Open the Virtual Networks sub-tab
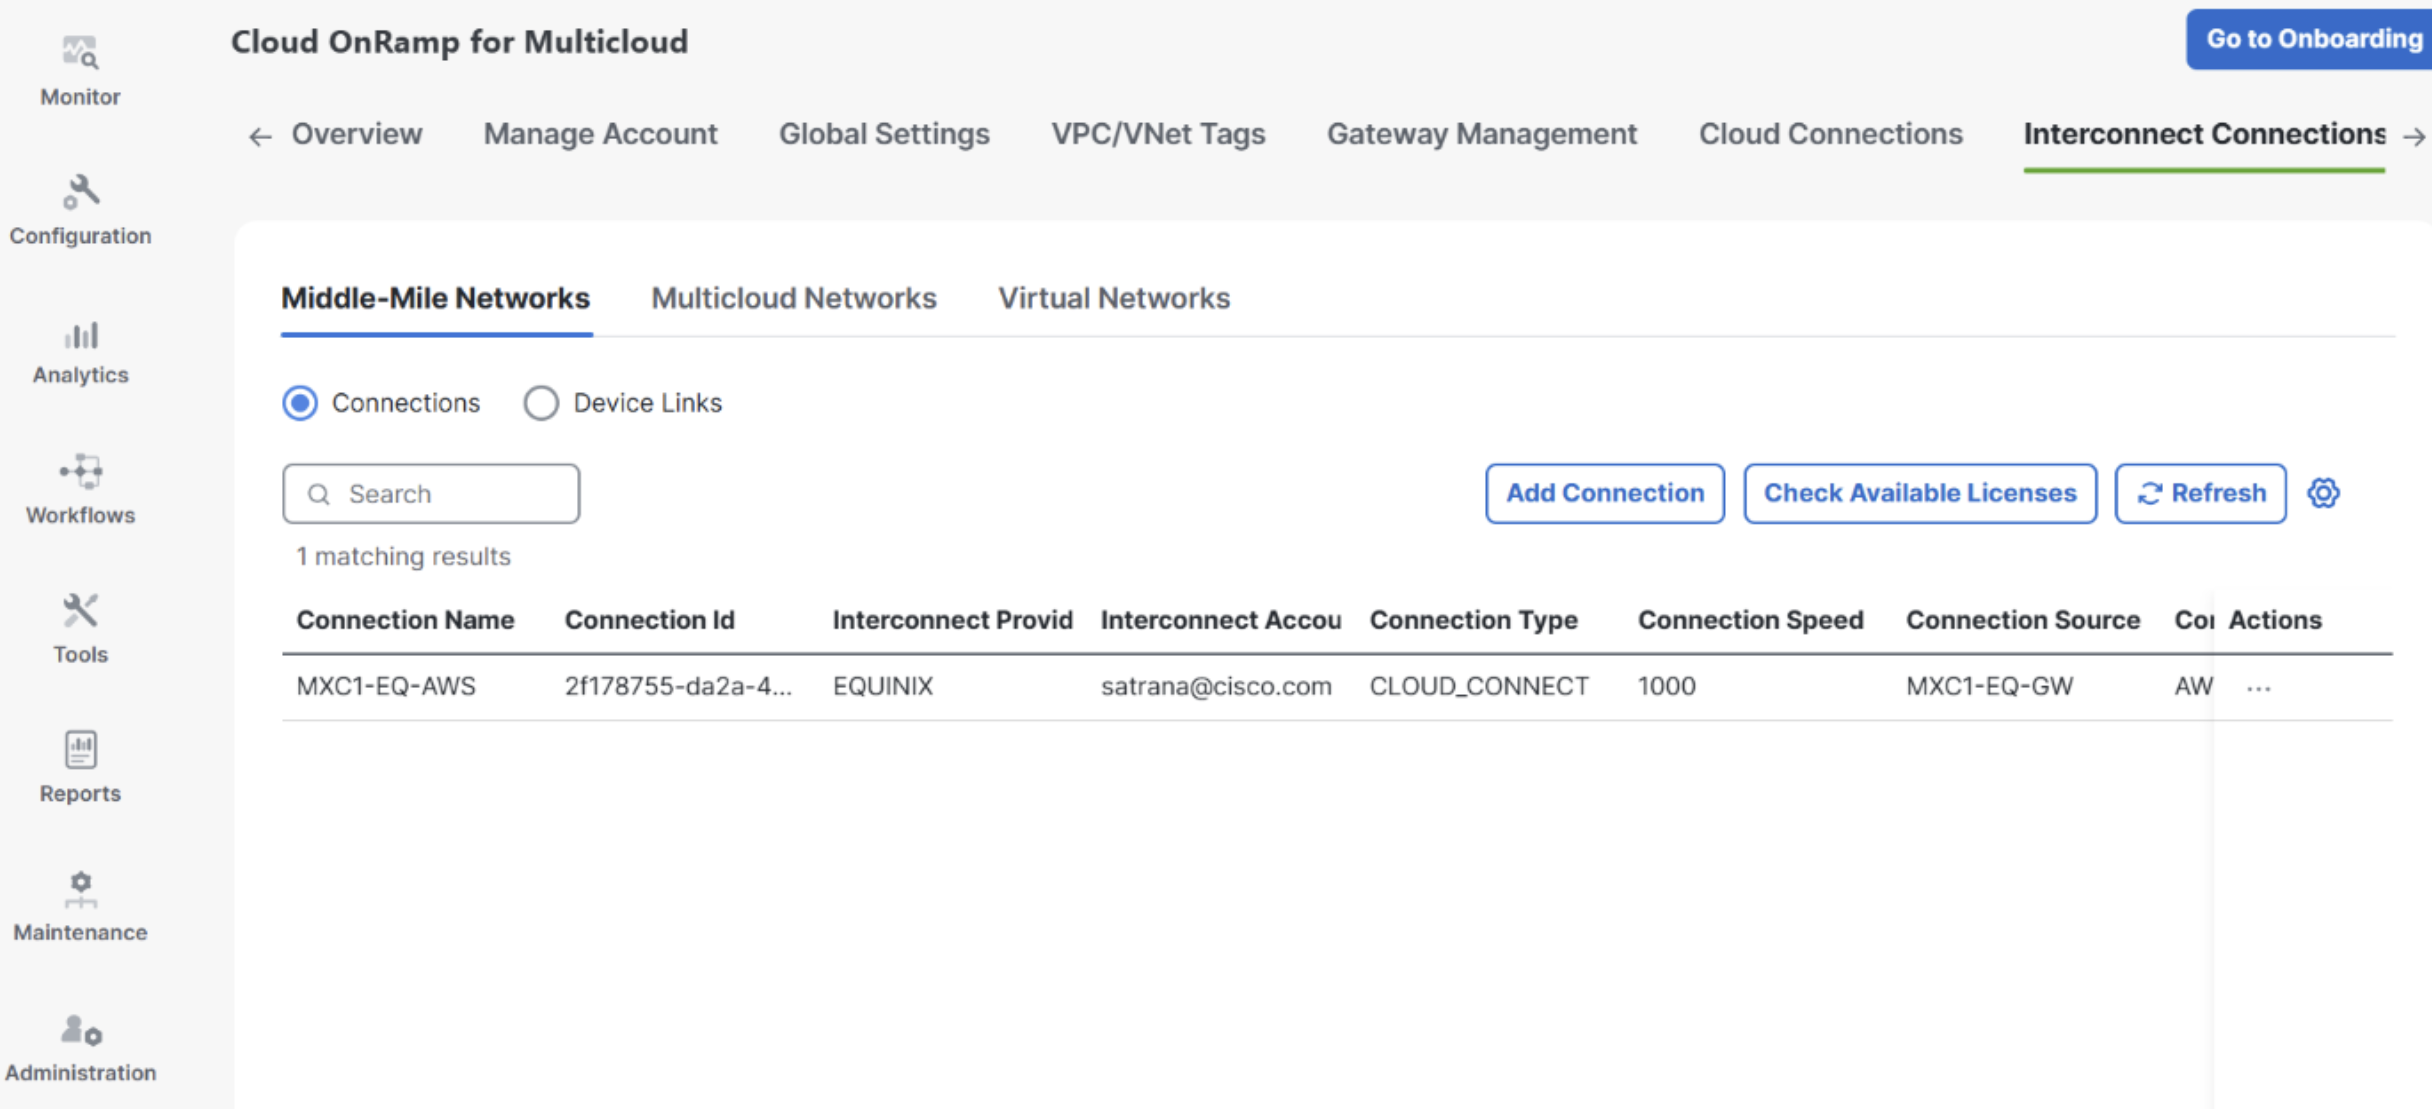The width and height of the screenshot is (2436, 1112). click(x=1115, y=299)
